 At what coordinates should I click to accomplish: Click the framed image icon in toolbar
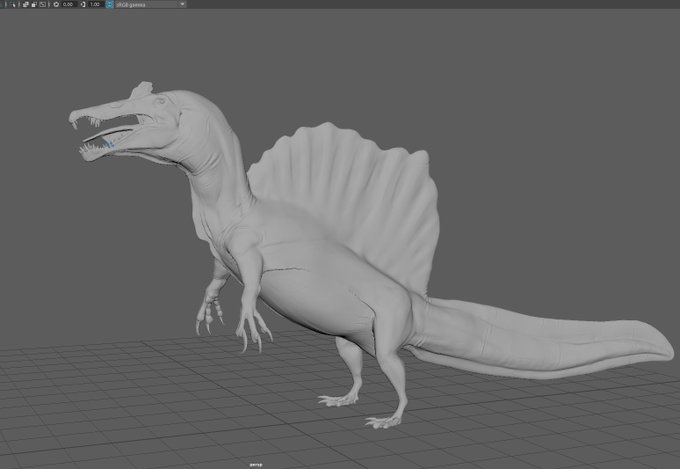[x=42, y=4]
